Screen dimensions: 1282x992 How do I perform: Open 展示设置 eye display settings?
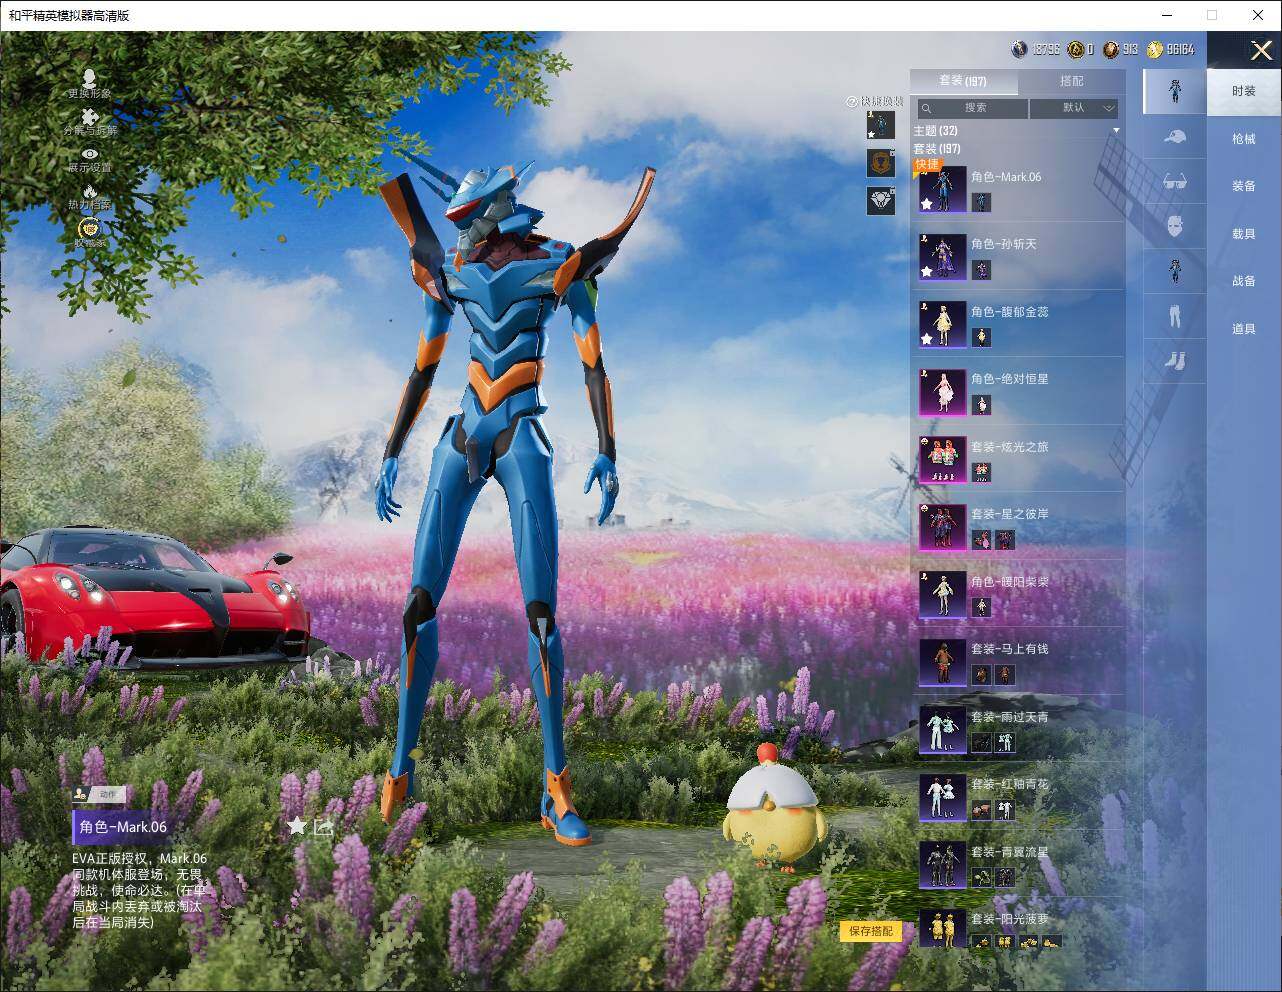pyautogui.click(x=89, y=155)
